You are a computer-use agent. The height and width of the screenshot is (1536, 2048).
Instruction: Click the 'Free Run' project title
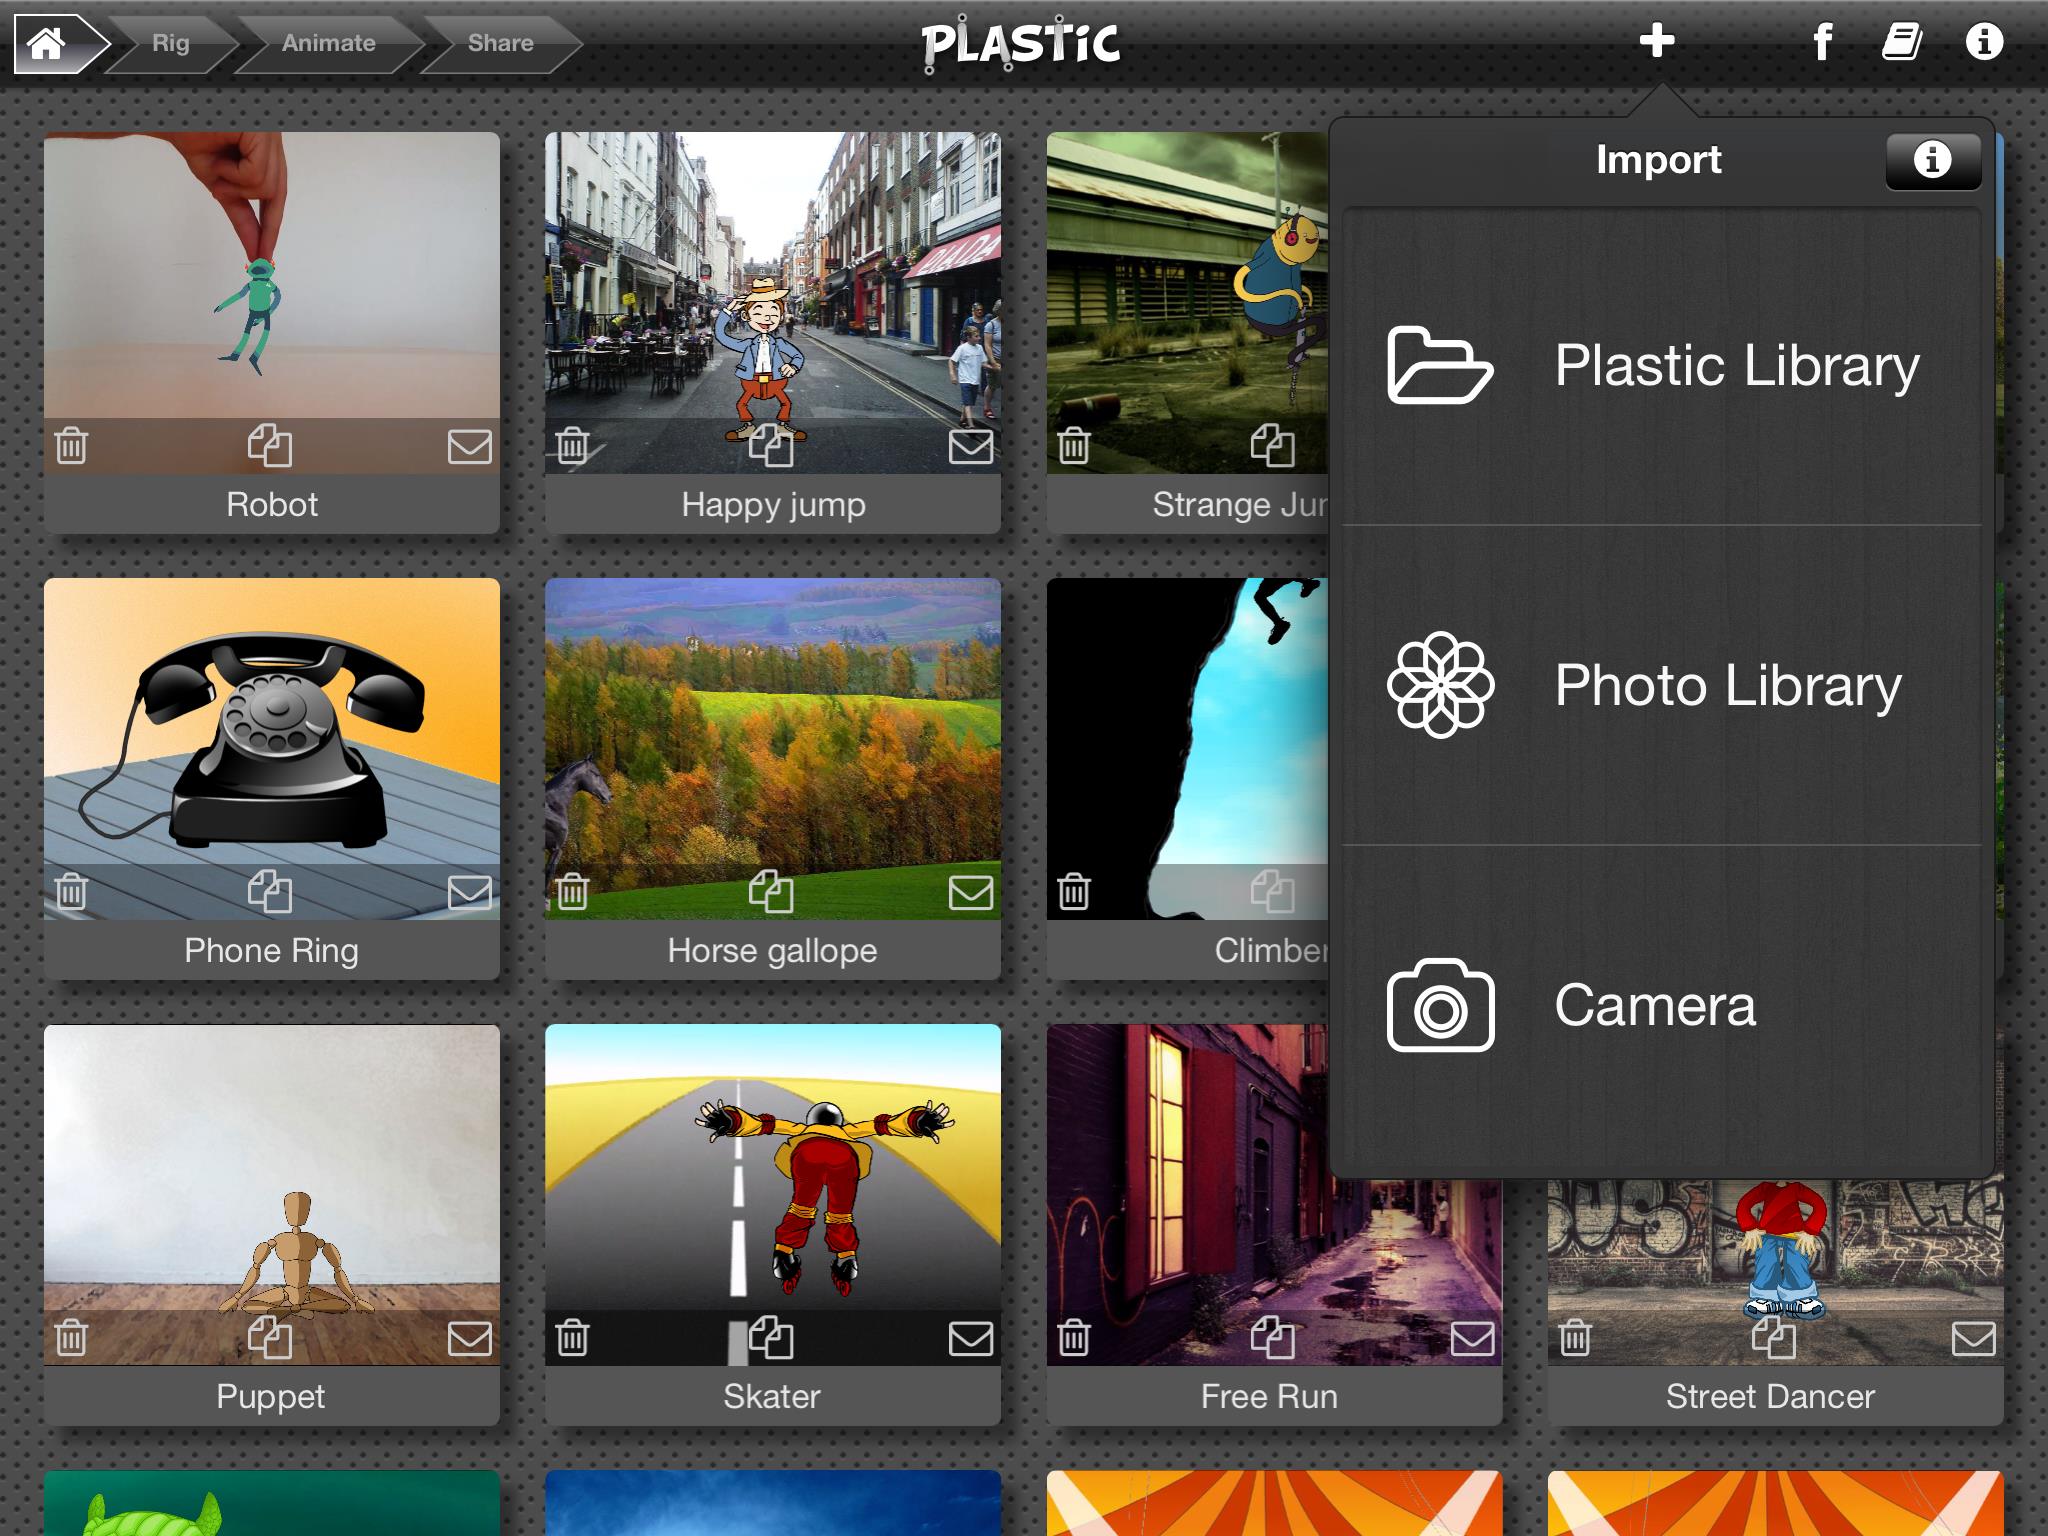(1270, 1396)
